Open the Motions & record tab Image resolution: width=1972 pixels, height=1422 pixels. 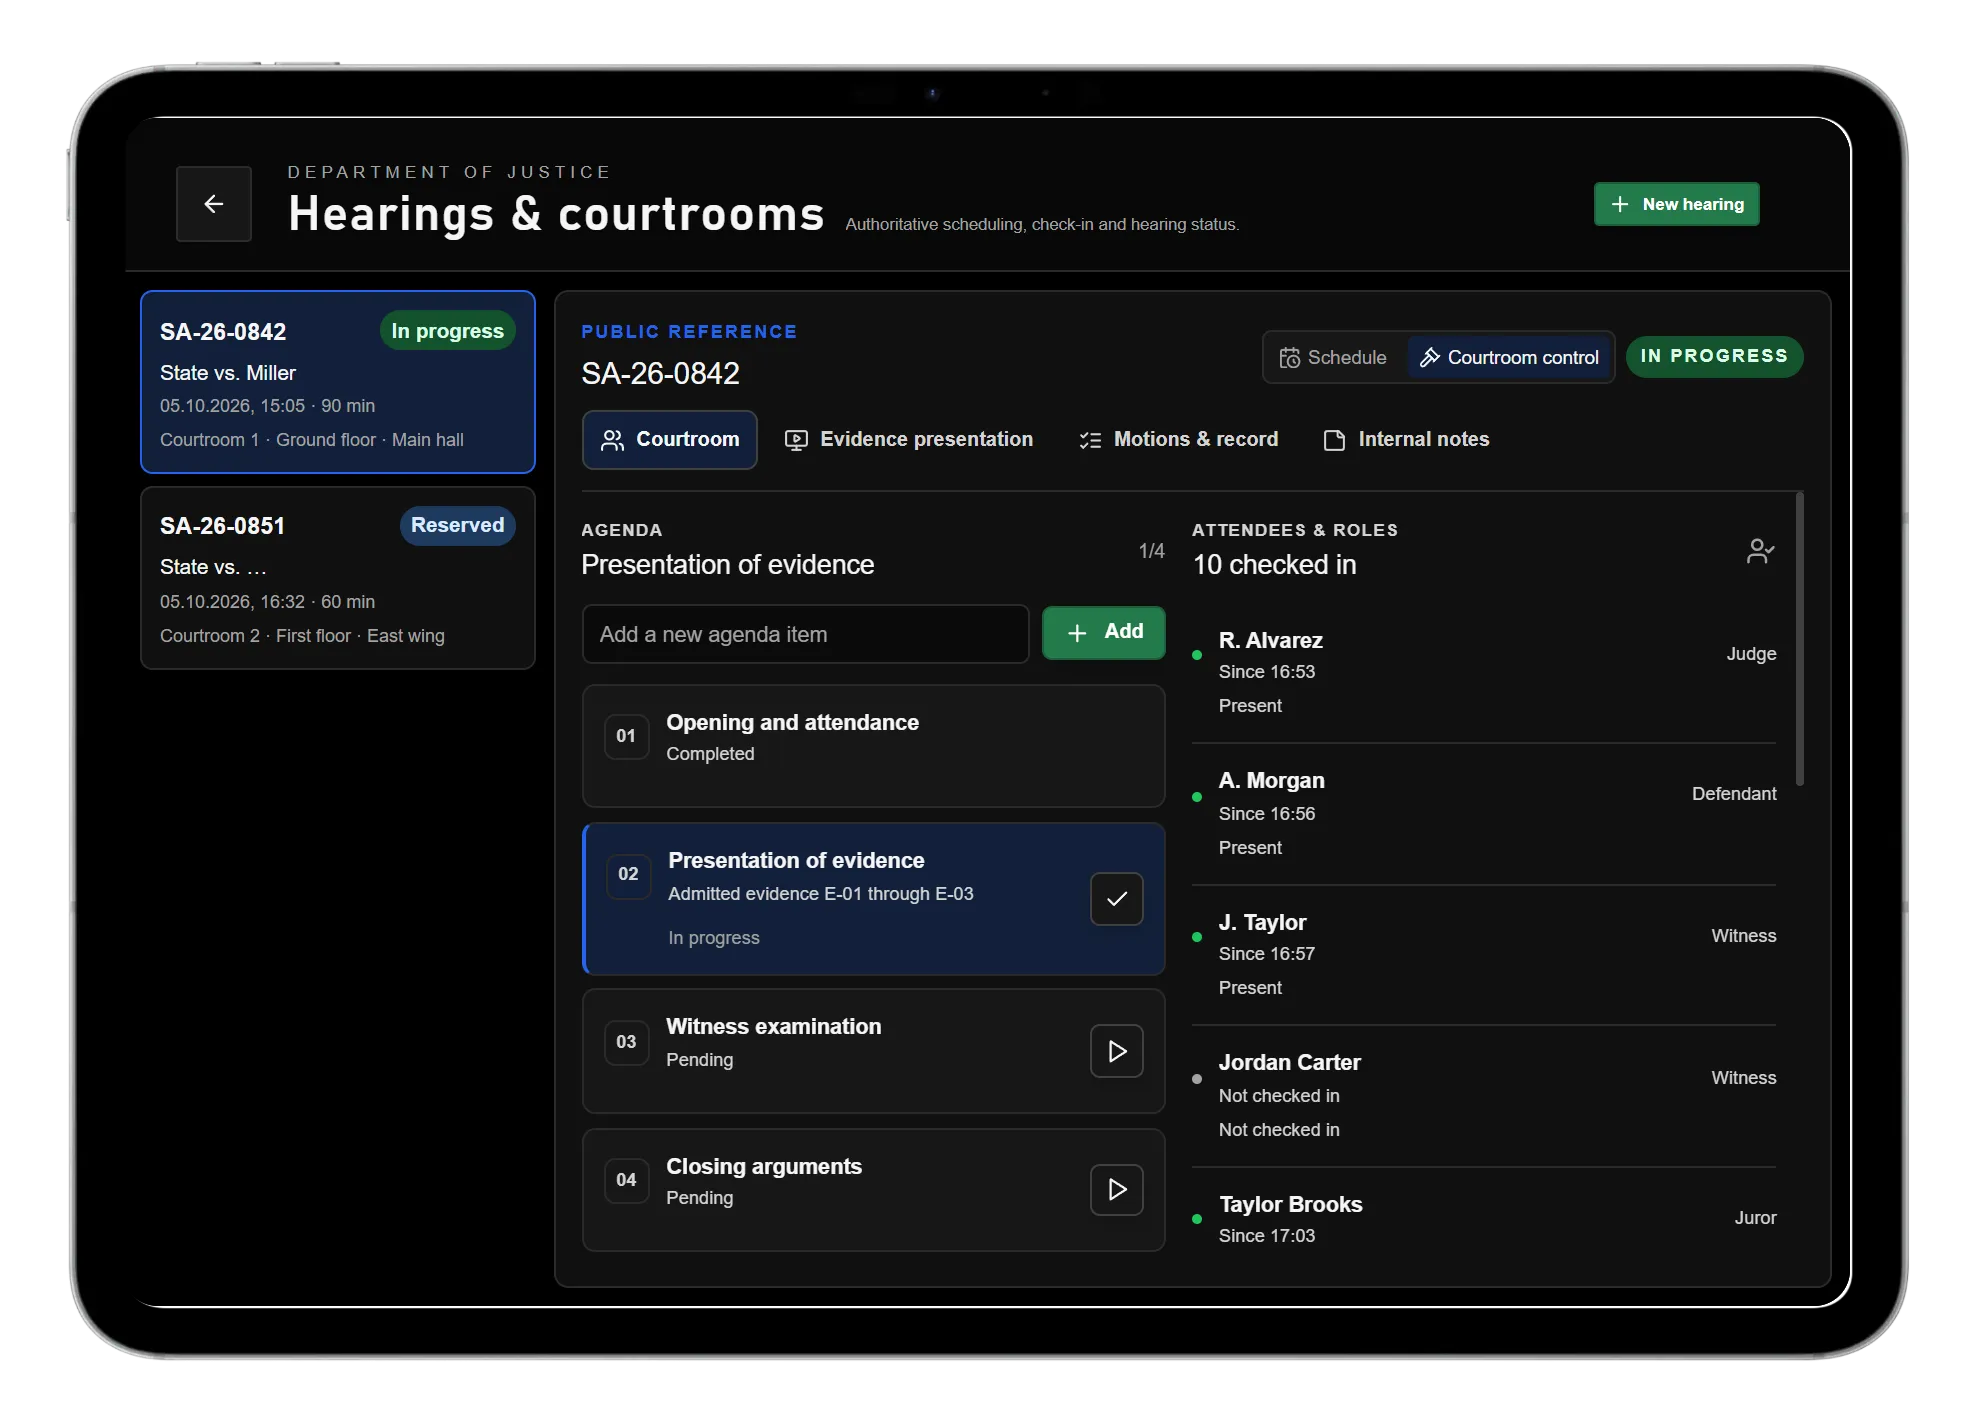point(1178,440)
